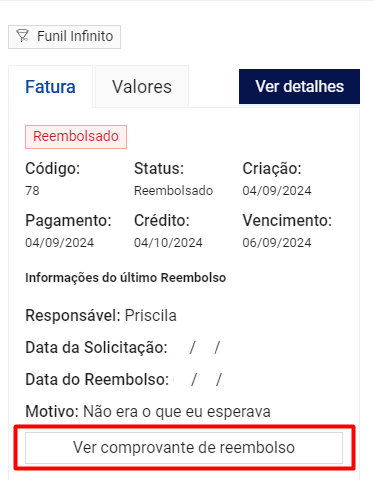Click the funnel icon beside Funil Infinito
The width and height of the screenshot is (374, 480).
(23, 36)
